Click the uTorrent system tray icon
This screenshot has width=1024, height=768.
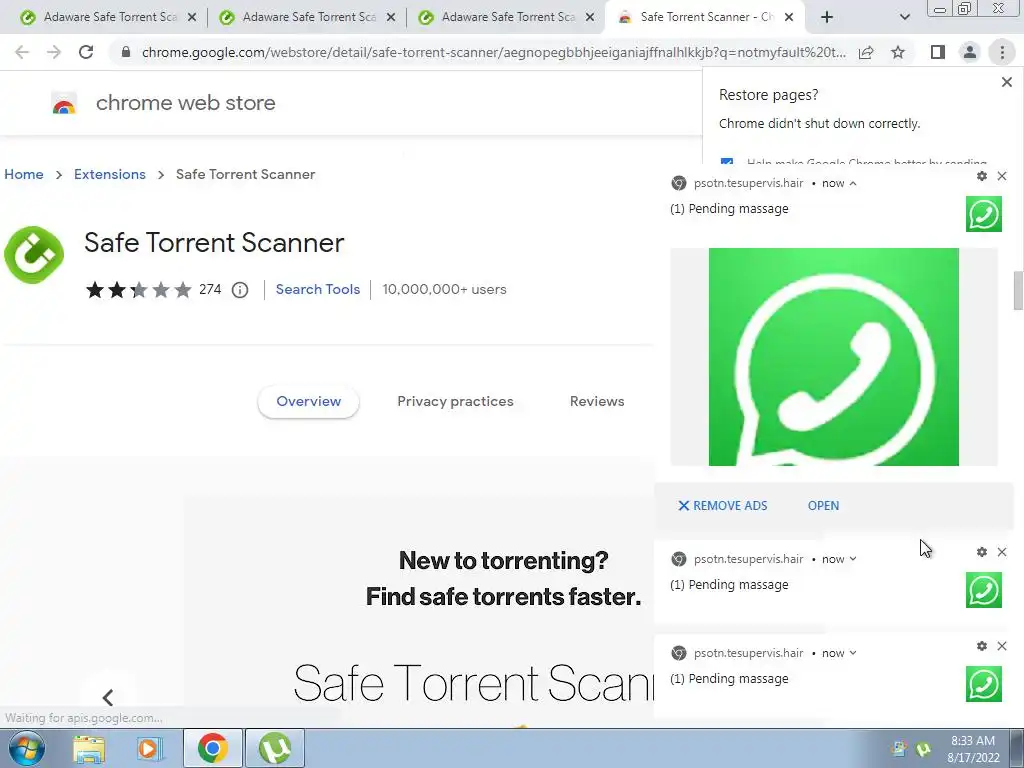[923, 748]
